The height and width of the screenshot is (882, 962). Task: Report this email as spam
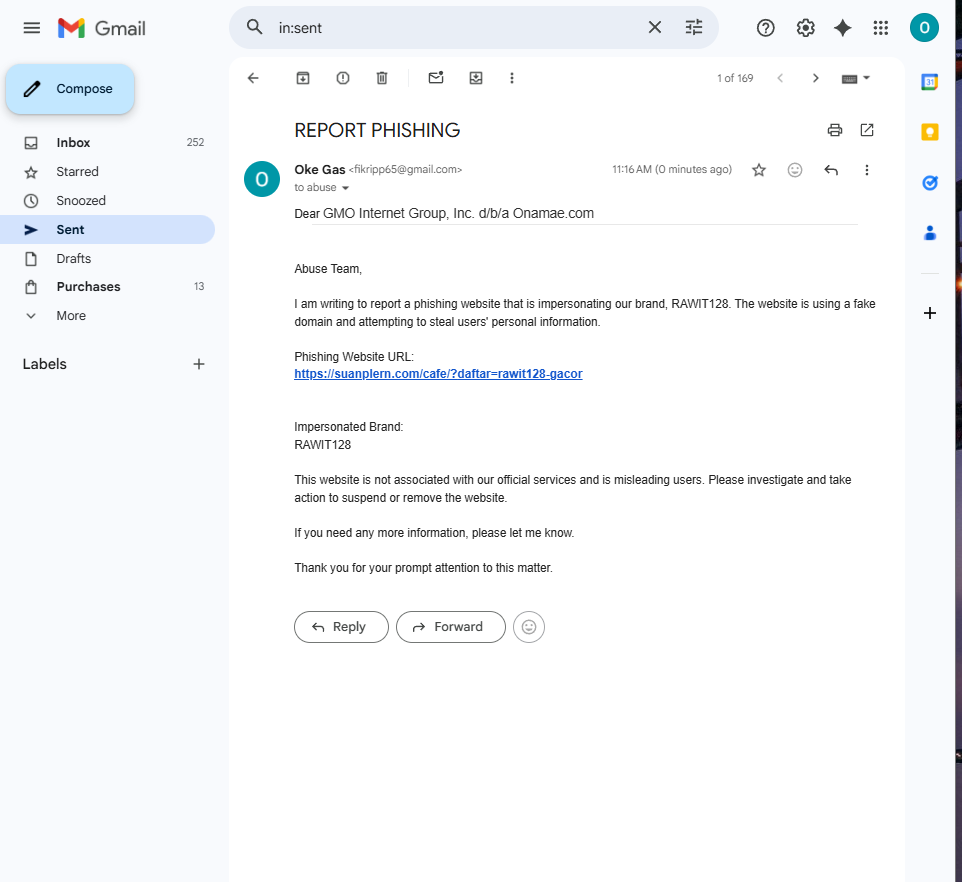[x=343, y=78]
